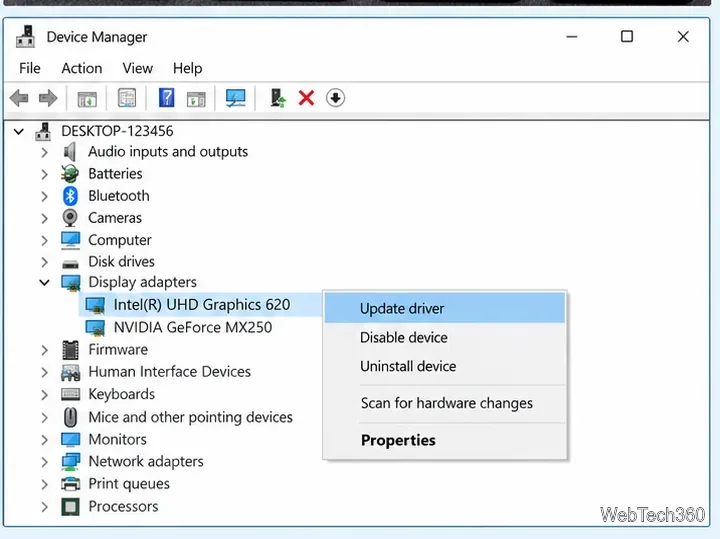
Task: Click the Batteries category icon
Action: pos(70,174)
